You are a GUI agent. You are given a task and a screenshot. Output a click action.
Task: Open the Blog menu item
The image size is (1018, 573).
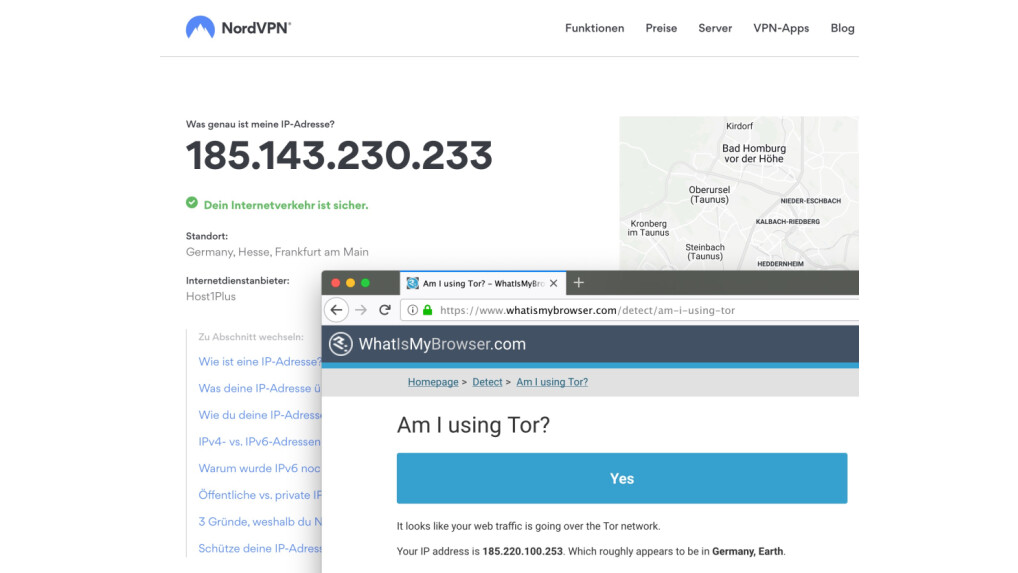pyautogui.click(x=842, y=29)
